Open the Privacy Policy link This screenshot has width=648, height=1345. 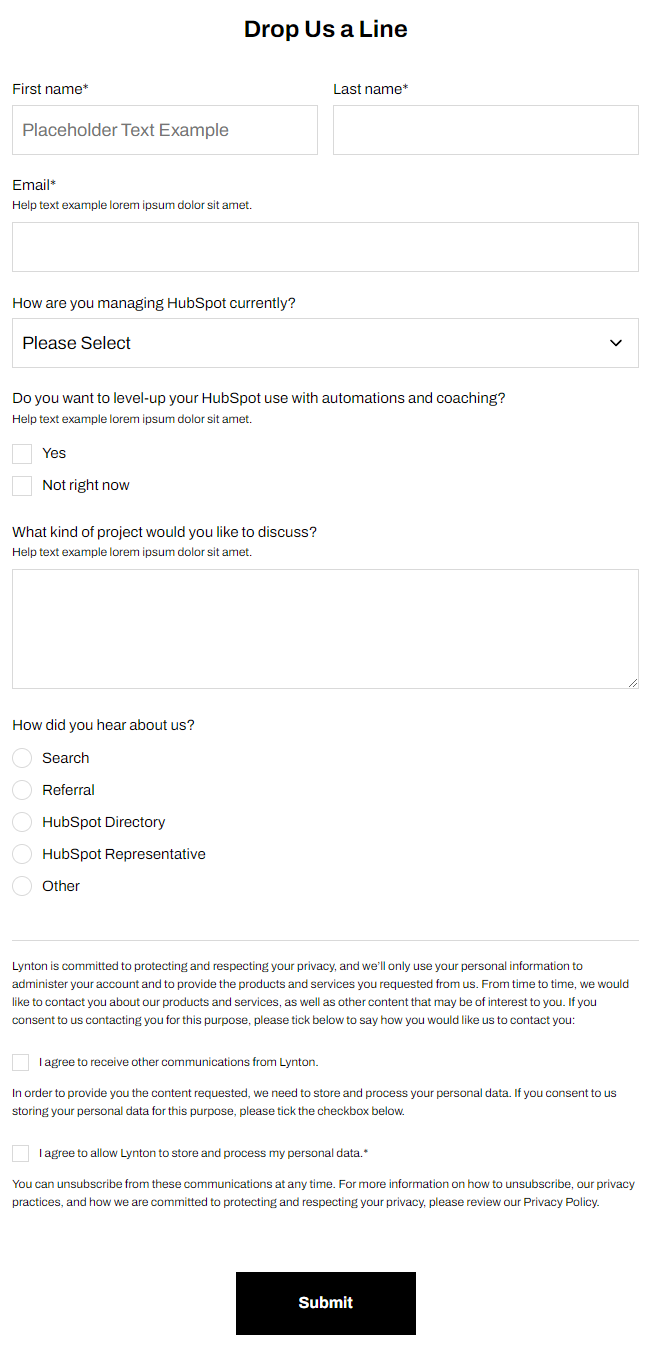pos(561,1202)
